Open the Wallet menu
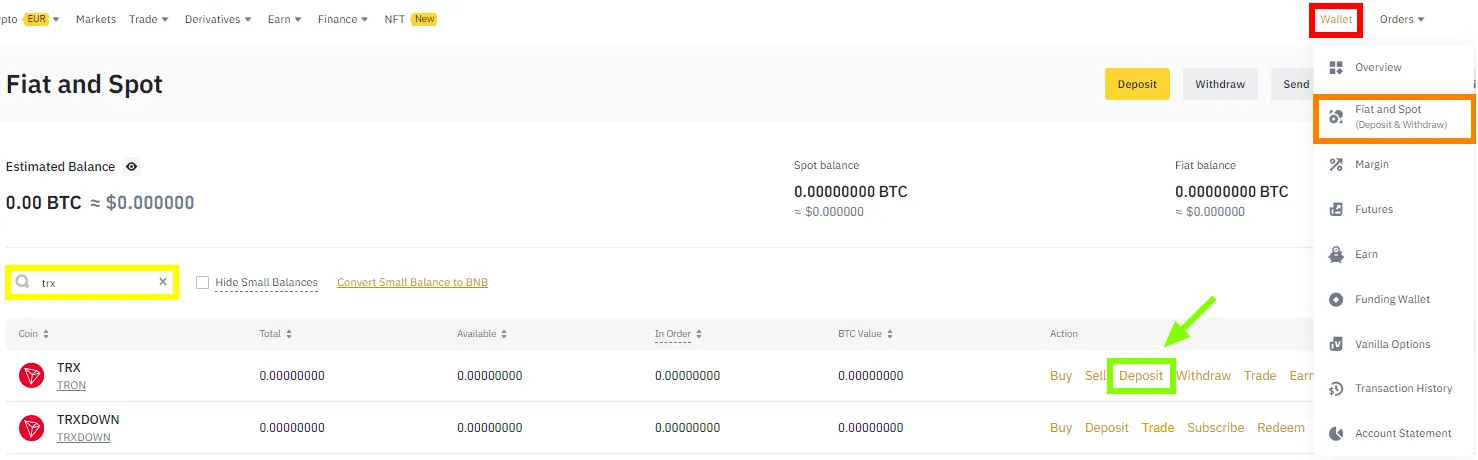The width and height of the screenshot is (1478, 460). pos(1336,19)
